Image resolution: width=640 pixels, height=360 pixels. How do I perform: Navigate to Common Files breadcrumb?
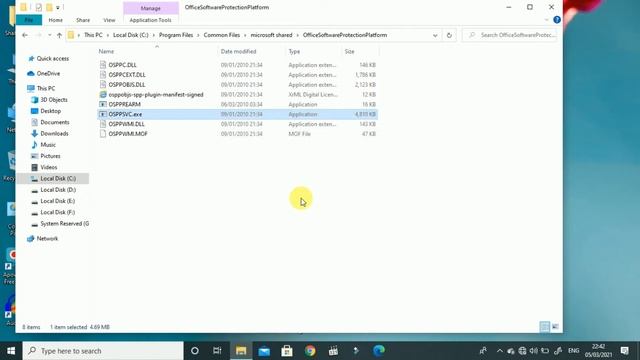[222, 35]
